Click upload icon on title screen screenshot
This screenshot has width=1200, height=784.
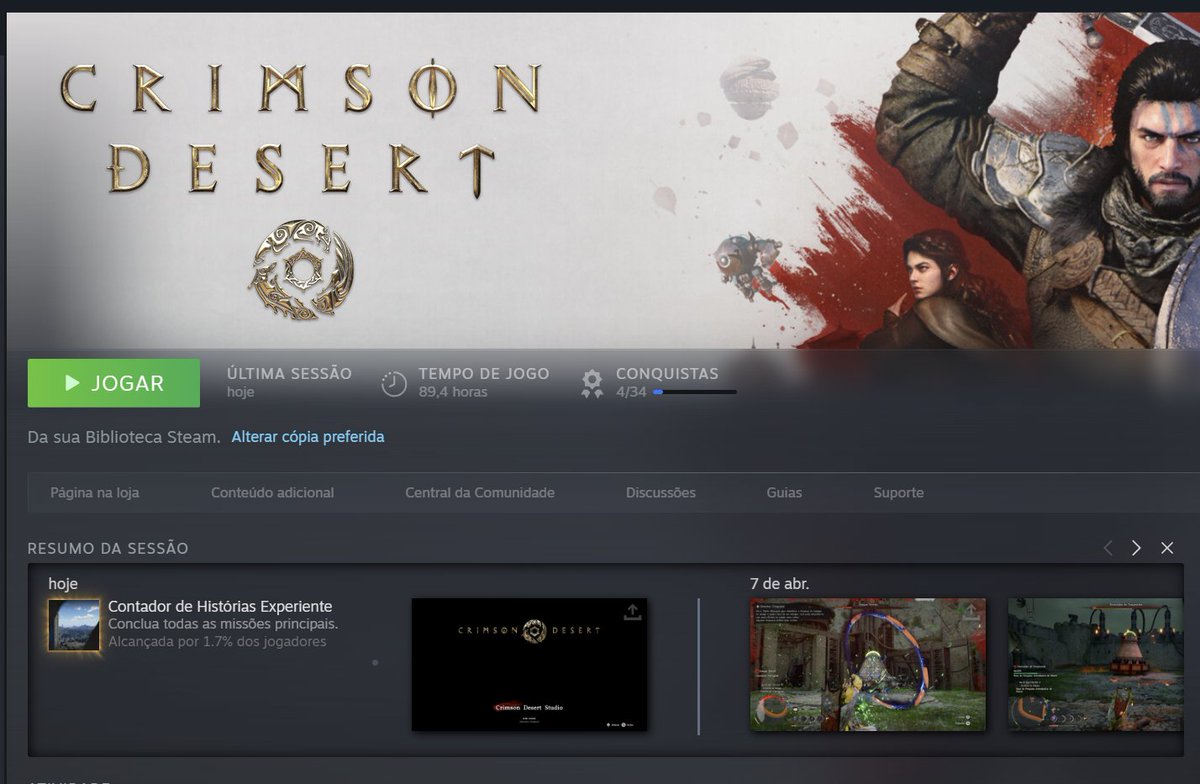pyautogui.click(x=632, y=612)
